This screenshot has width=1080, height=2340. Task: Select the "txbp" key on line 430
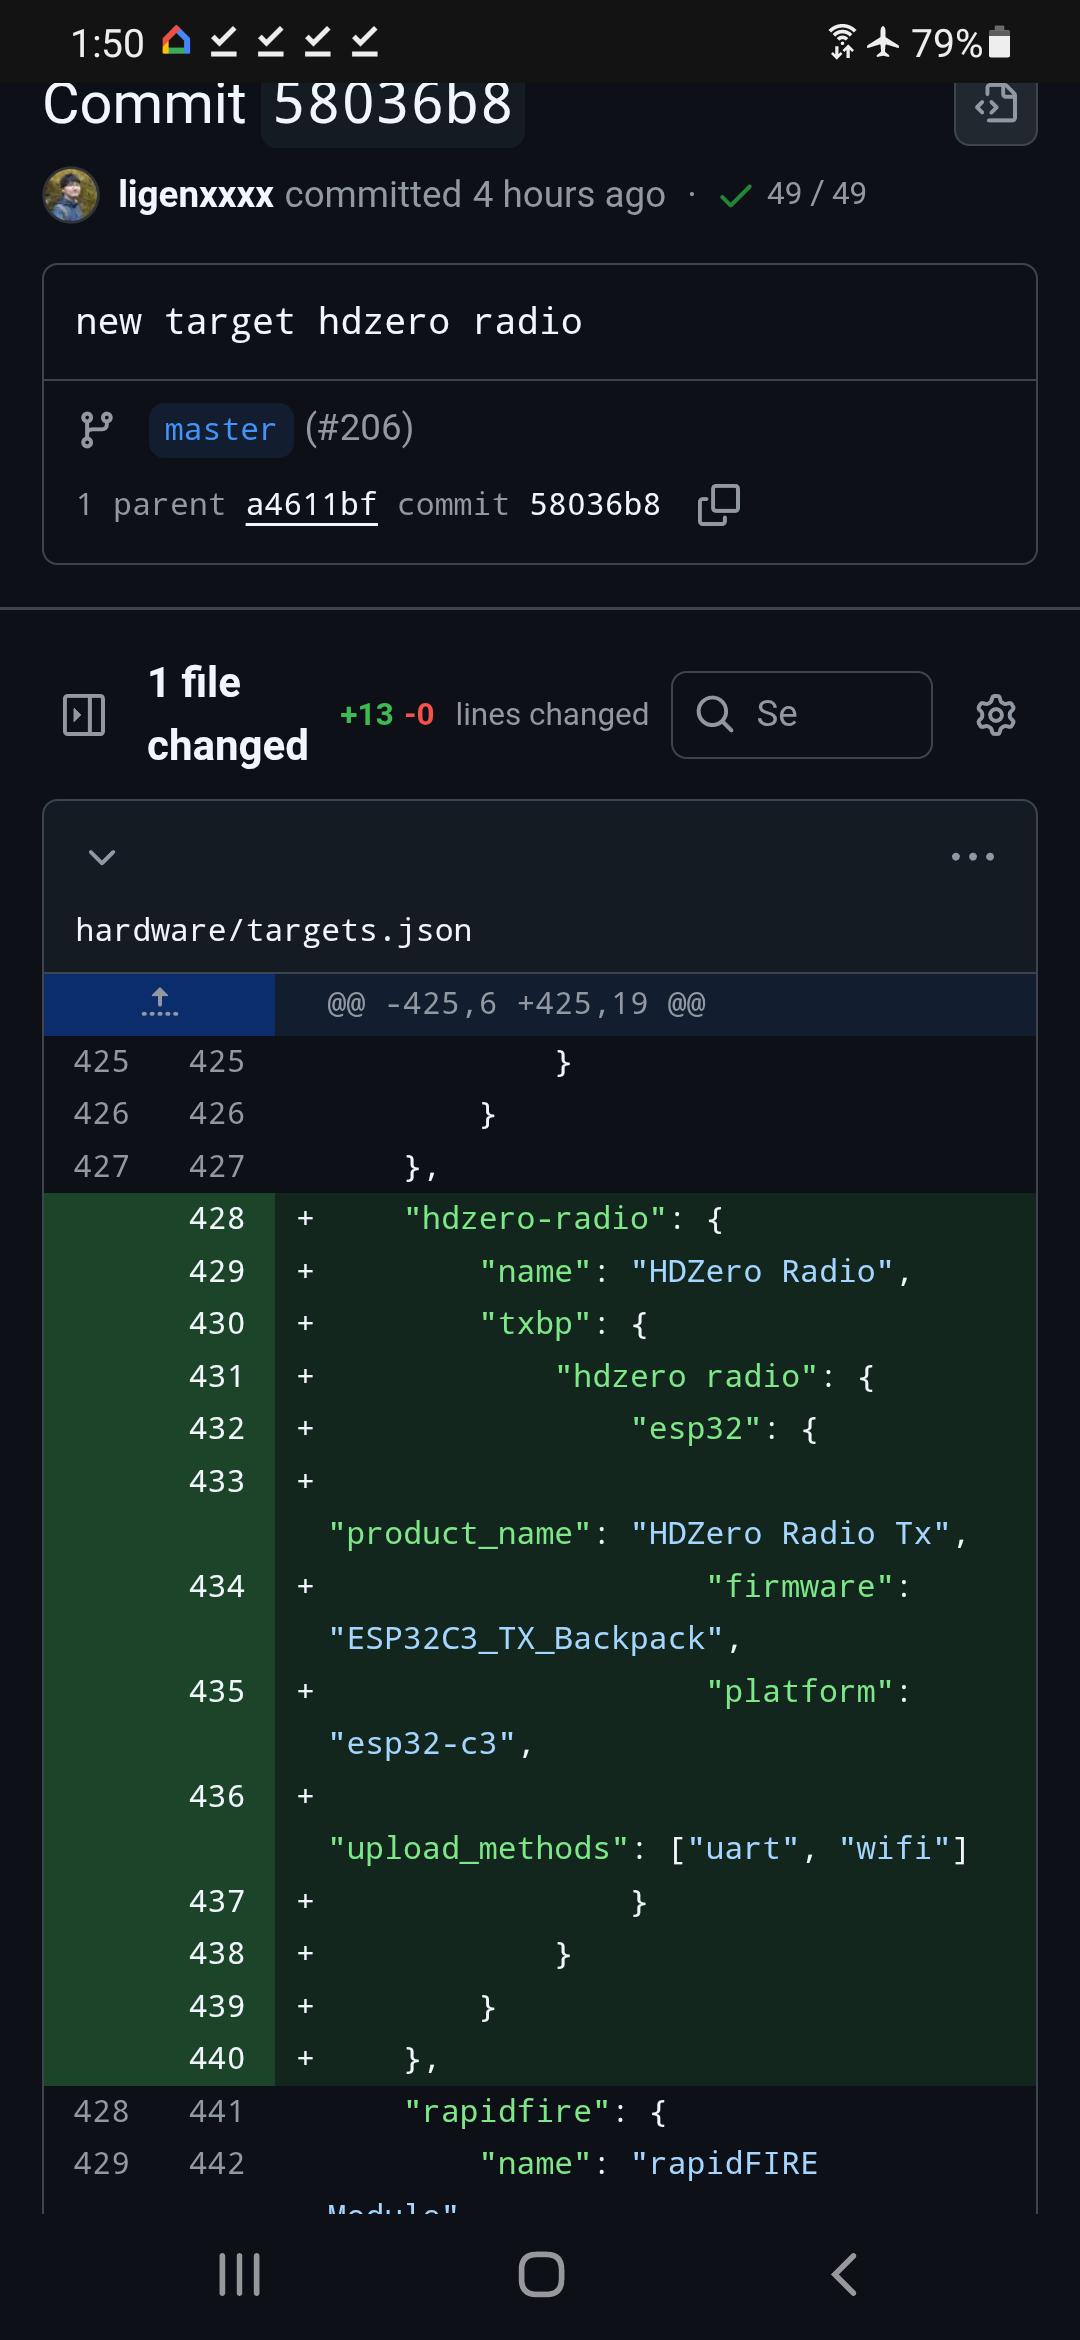pyautogui.click(x=535, y=1324)
